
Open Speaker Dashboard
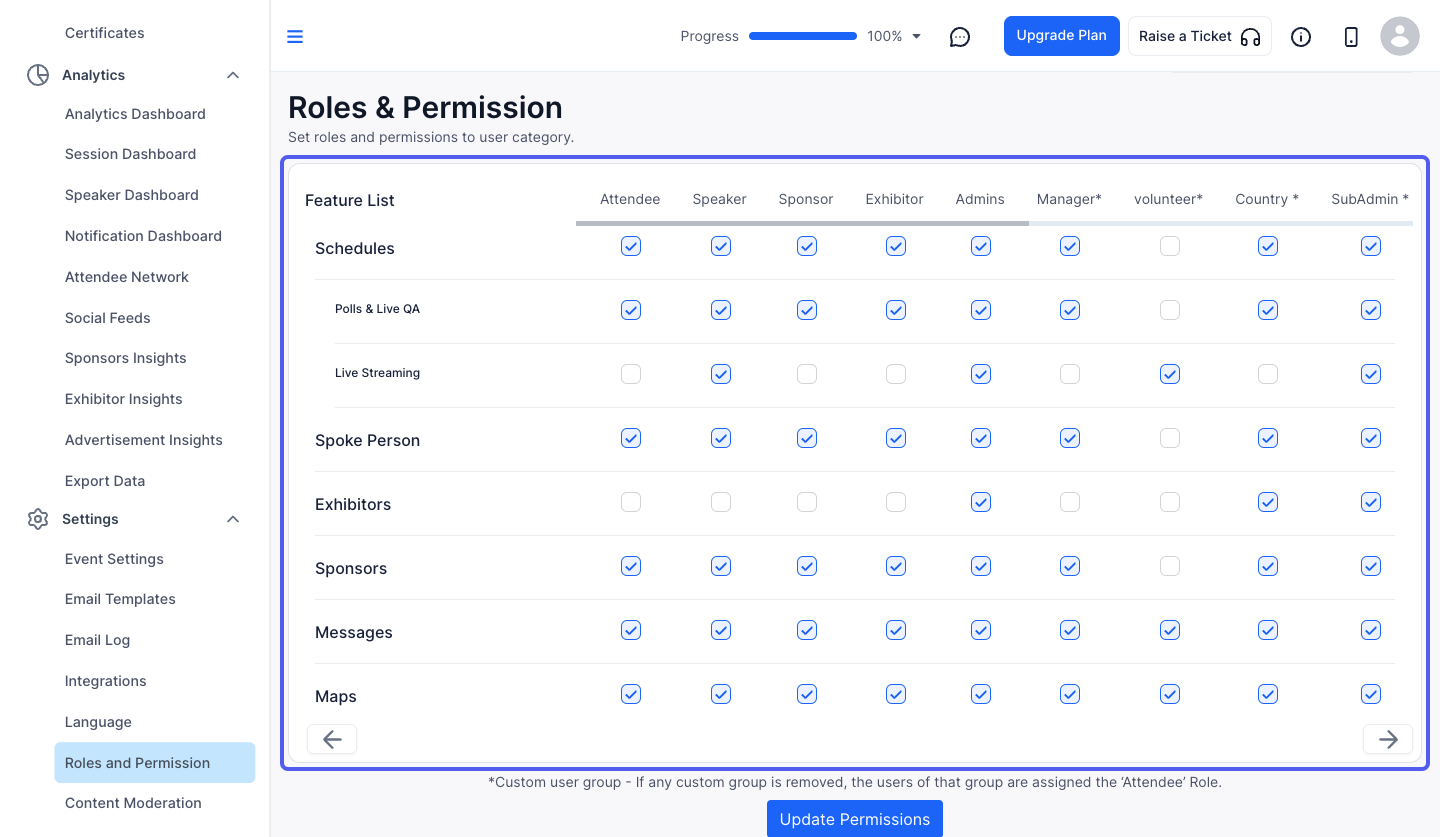(131, 195)
